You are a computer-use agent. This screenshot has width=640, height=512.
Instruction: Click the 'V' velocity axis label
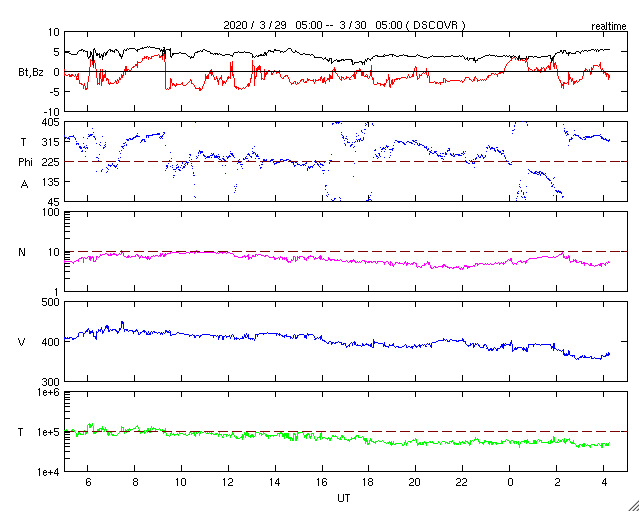click(22, 342)
